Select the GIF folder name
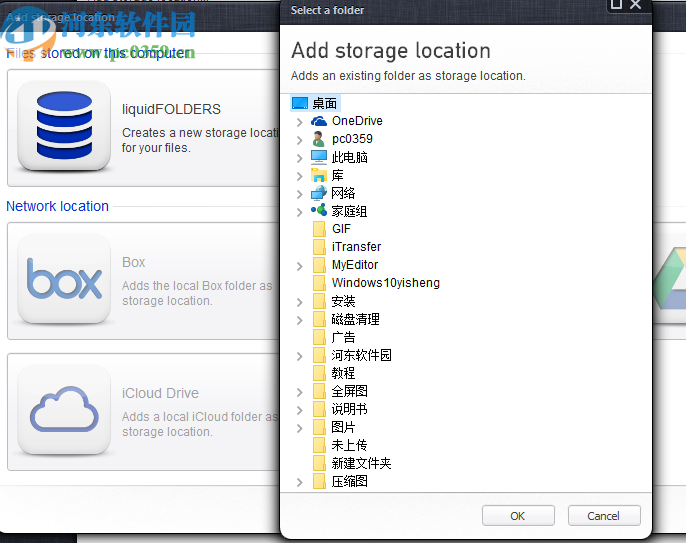 [341, 229]
